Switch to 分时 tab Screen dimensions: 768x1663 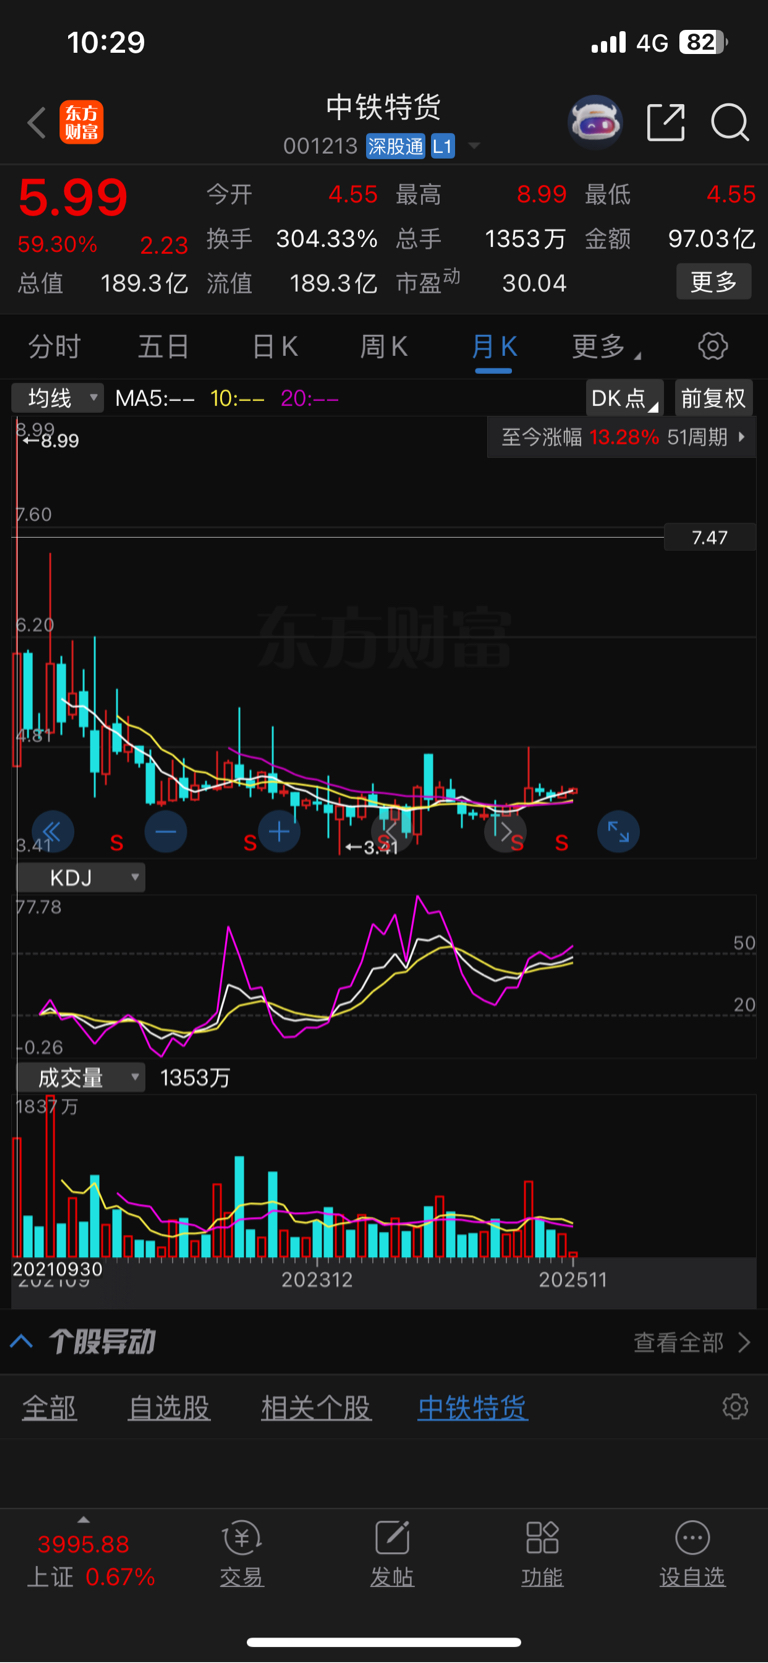pyautogui.click(x=54, y=346)
